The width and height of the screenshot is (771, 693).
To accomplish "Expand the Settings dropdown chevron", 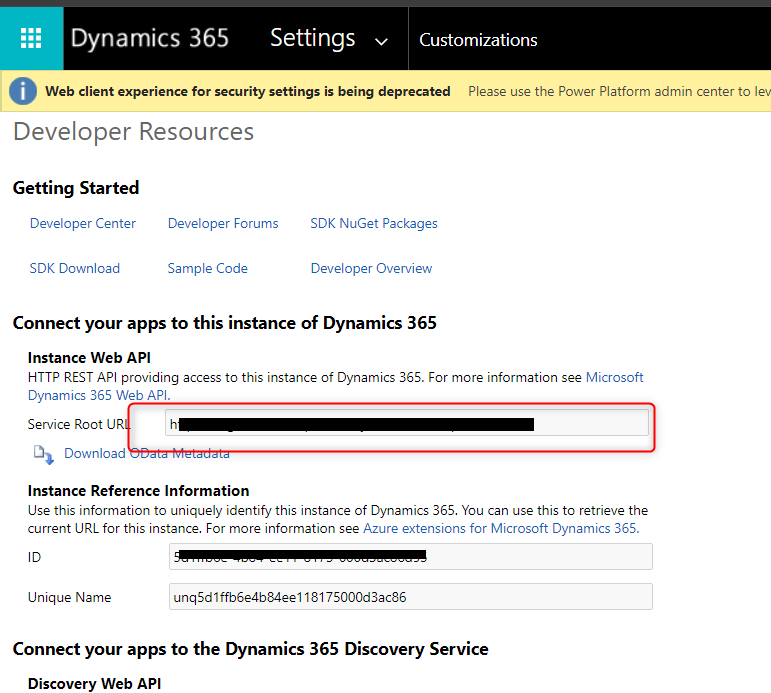I will [380, 42].
